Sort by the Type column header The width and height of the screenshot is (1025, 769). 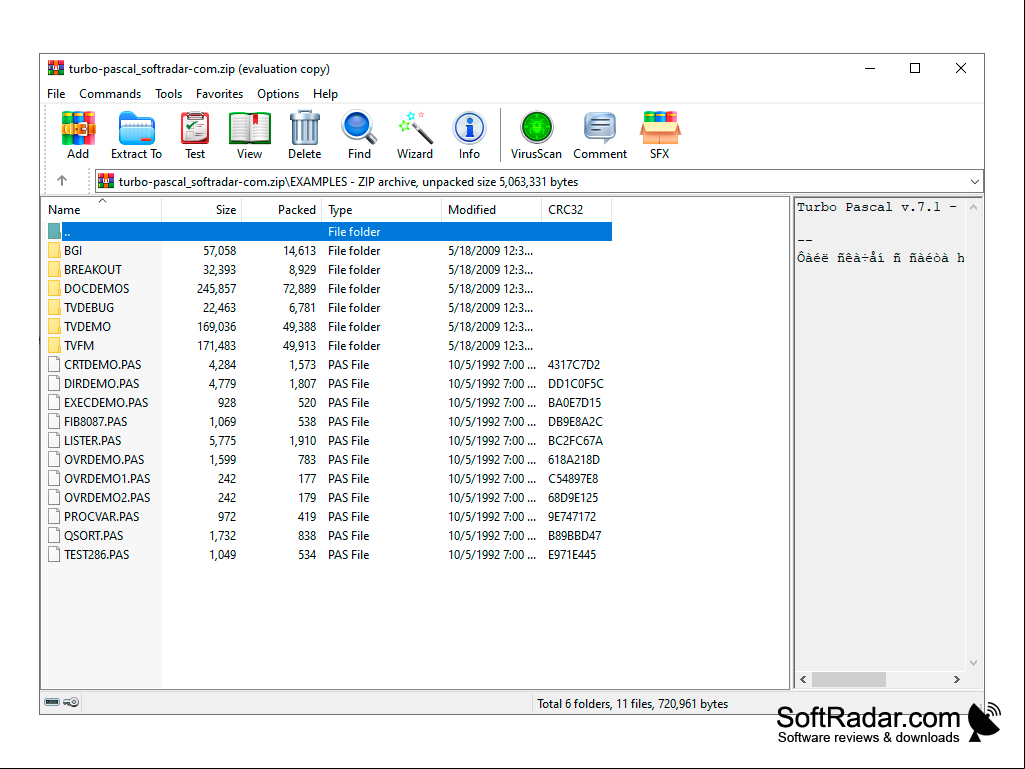click(x=381, y=209)
